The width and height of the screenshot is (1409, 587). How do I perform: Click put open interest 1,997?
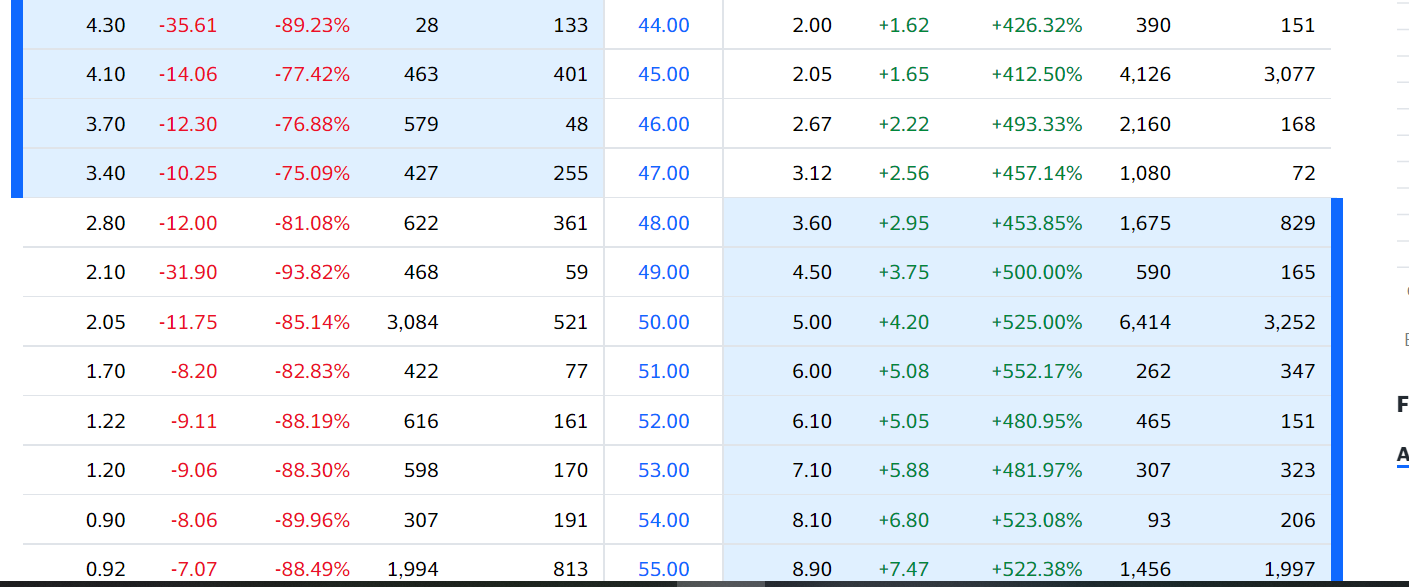[1290, 569]
